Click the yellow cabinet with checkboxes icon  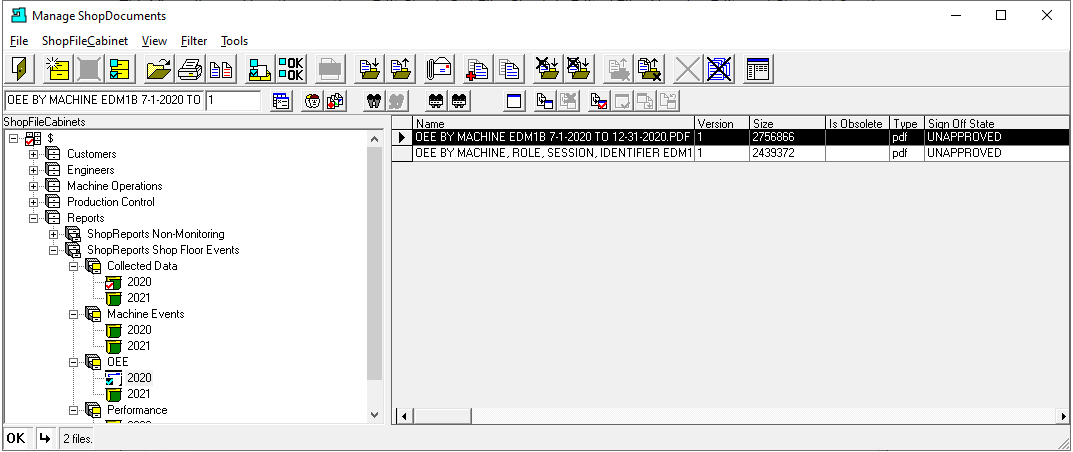click(x=119, y=69)
